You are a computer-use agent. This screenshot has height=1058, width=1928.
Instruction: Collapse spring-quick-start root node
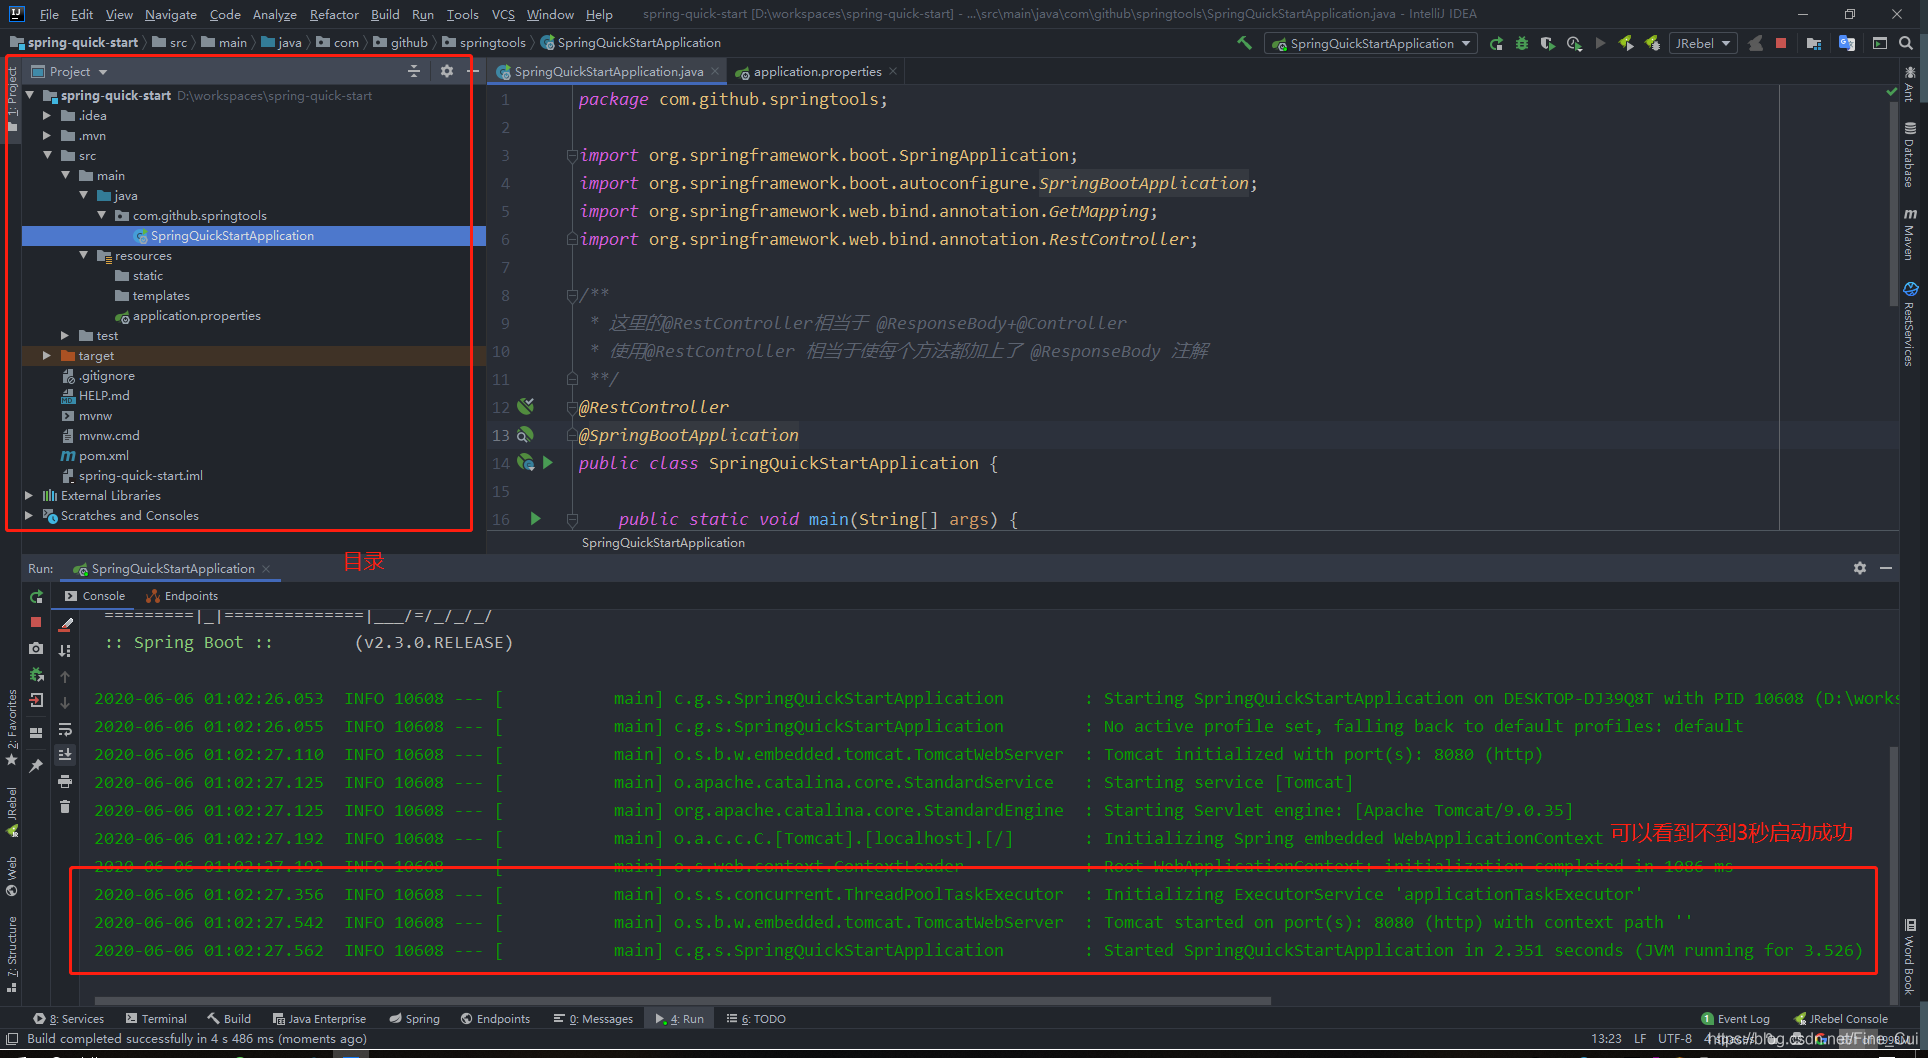click(x=29, y=95)
